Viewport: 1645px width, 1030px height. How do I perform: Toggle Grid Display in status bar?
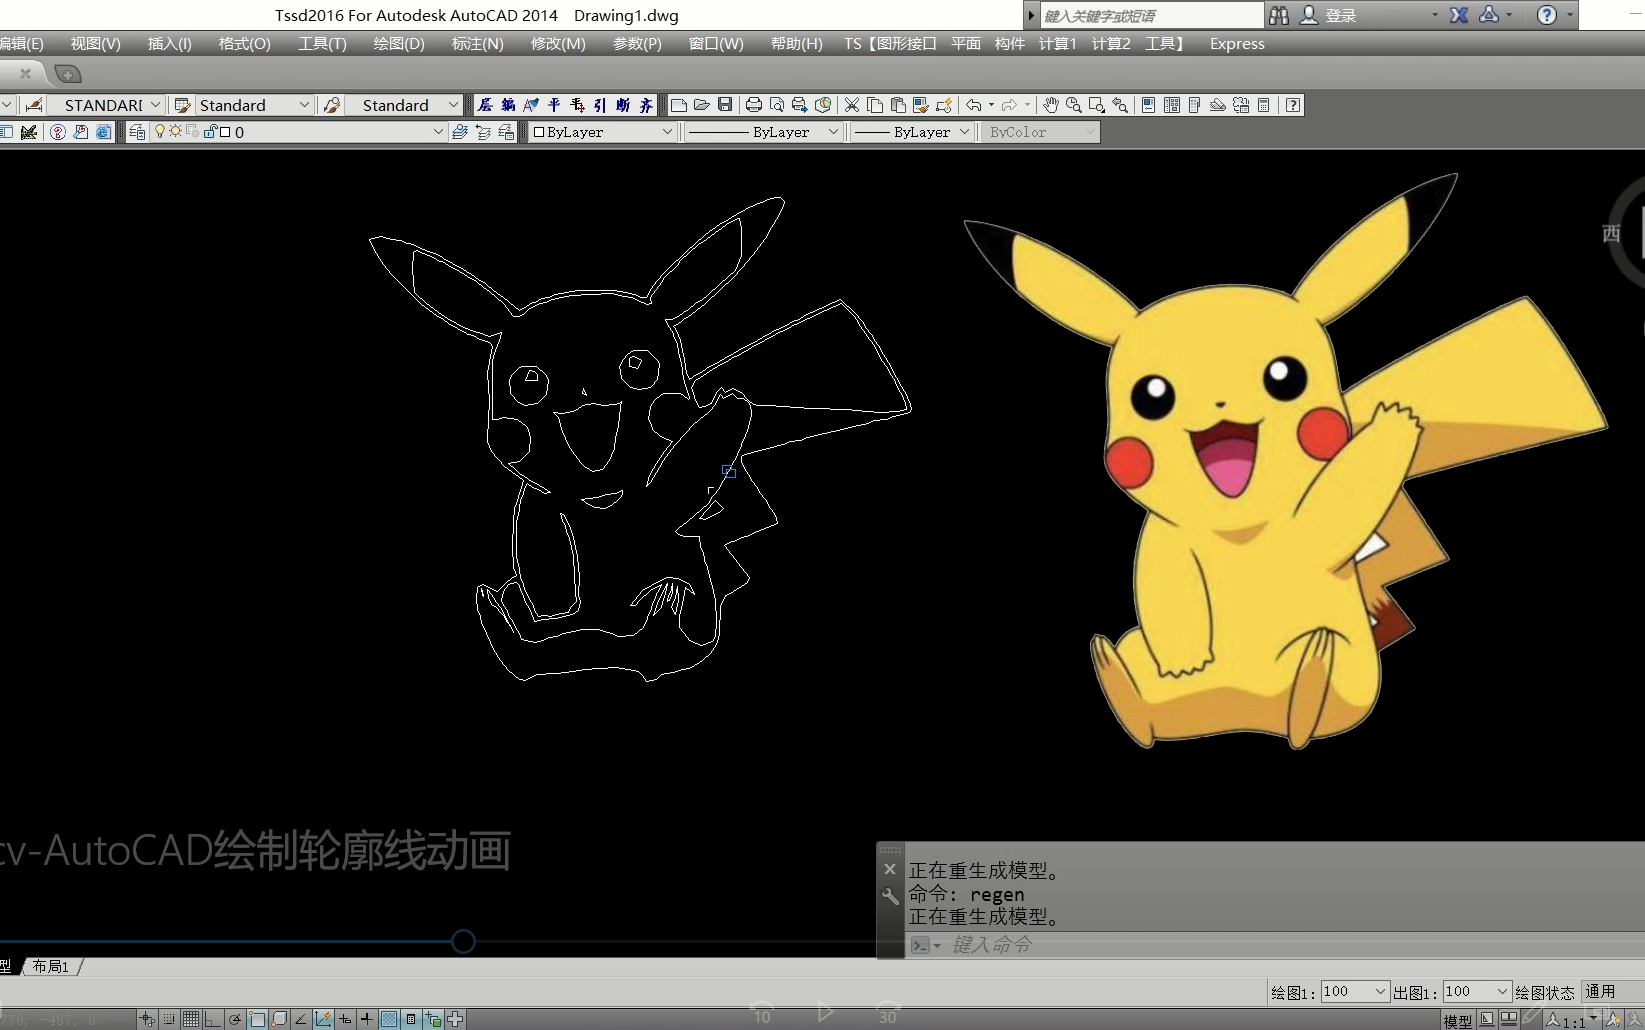[191, 1019]
